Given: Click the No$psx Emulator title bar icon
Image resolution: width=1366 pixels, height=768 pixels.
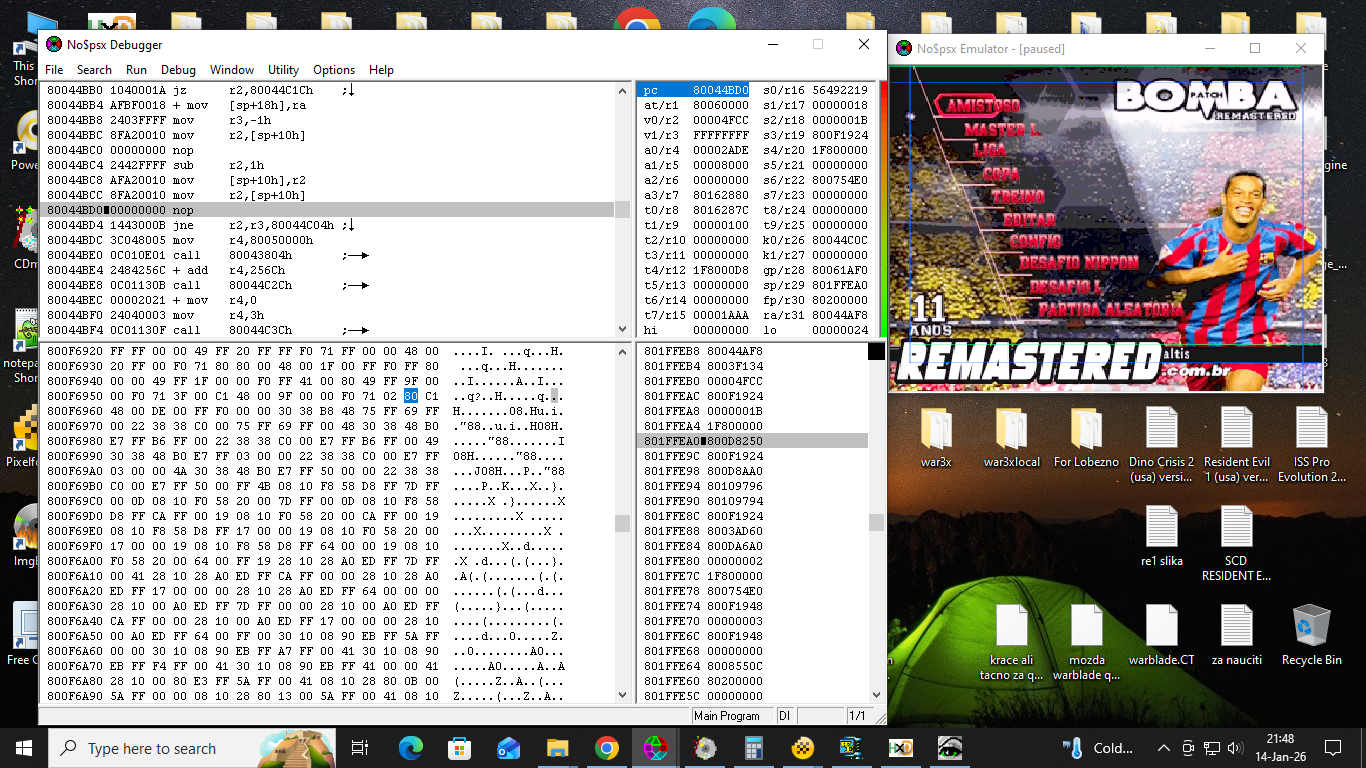Looking at the screenshot, I should pyautogui.click(x=904, y=48).
